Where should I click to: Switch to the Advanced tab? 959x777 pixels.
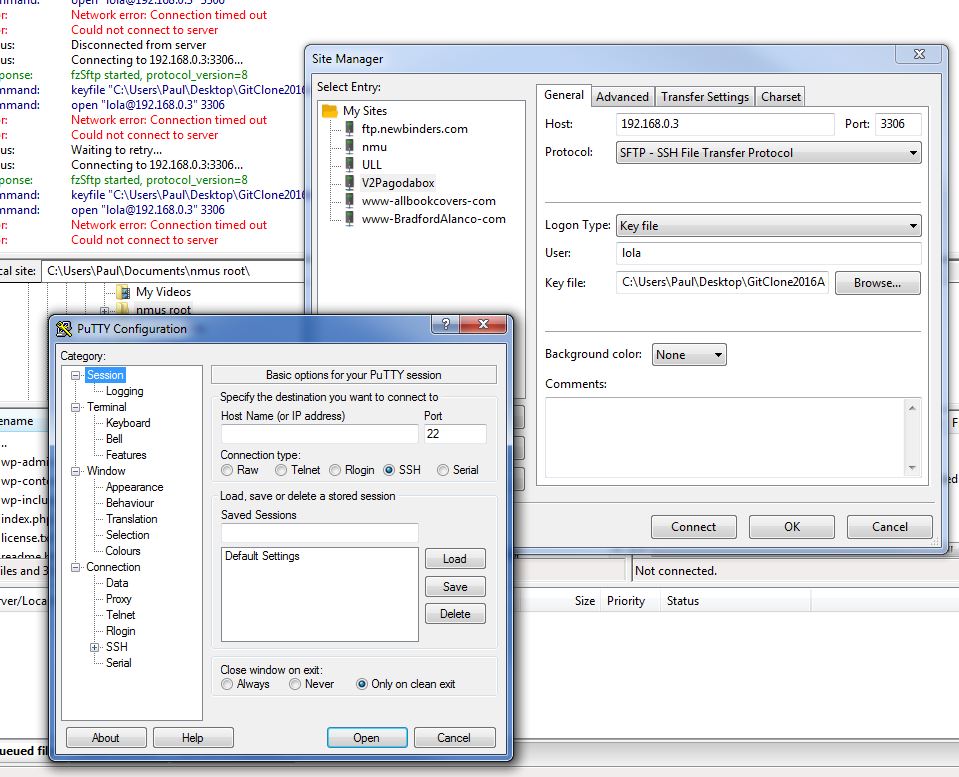coord(622,97)
